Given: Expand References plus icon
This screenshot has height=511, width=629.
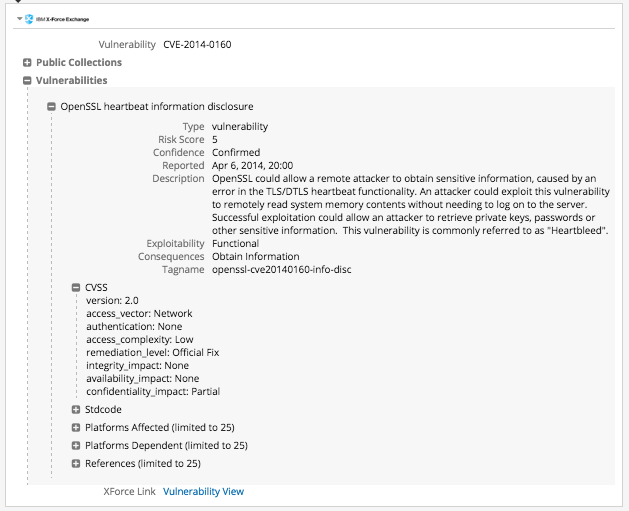Looking at the screenshot, I should click(x=76, y=463).
